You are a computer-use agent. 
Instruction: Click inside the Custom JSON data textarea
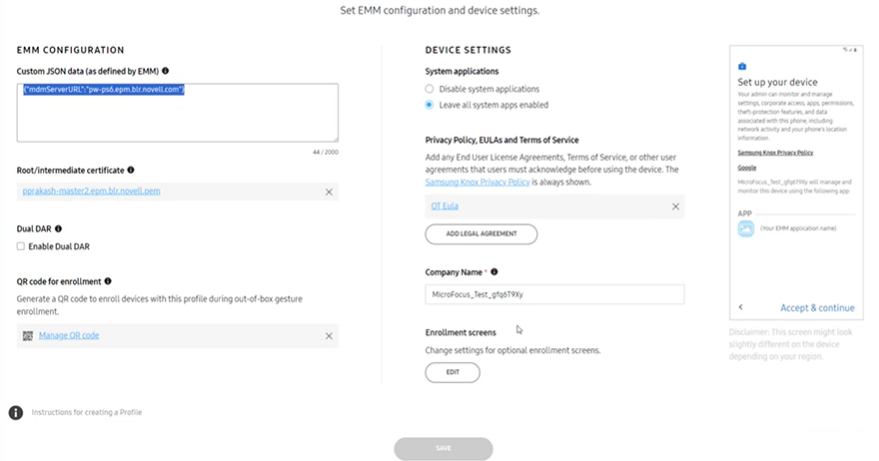pos(177,113)
